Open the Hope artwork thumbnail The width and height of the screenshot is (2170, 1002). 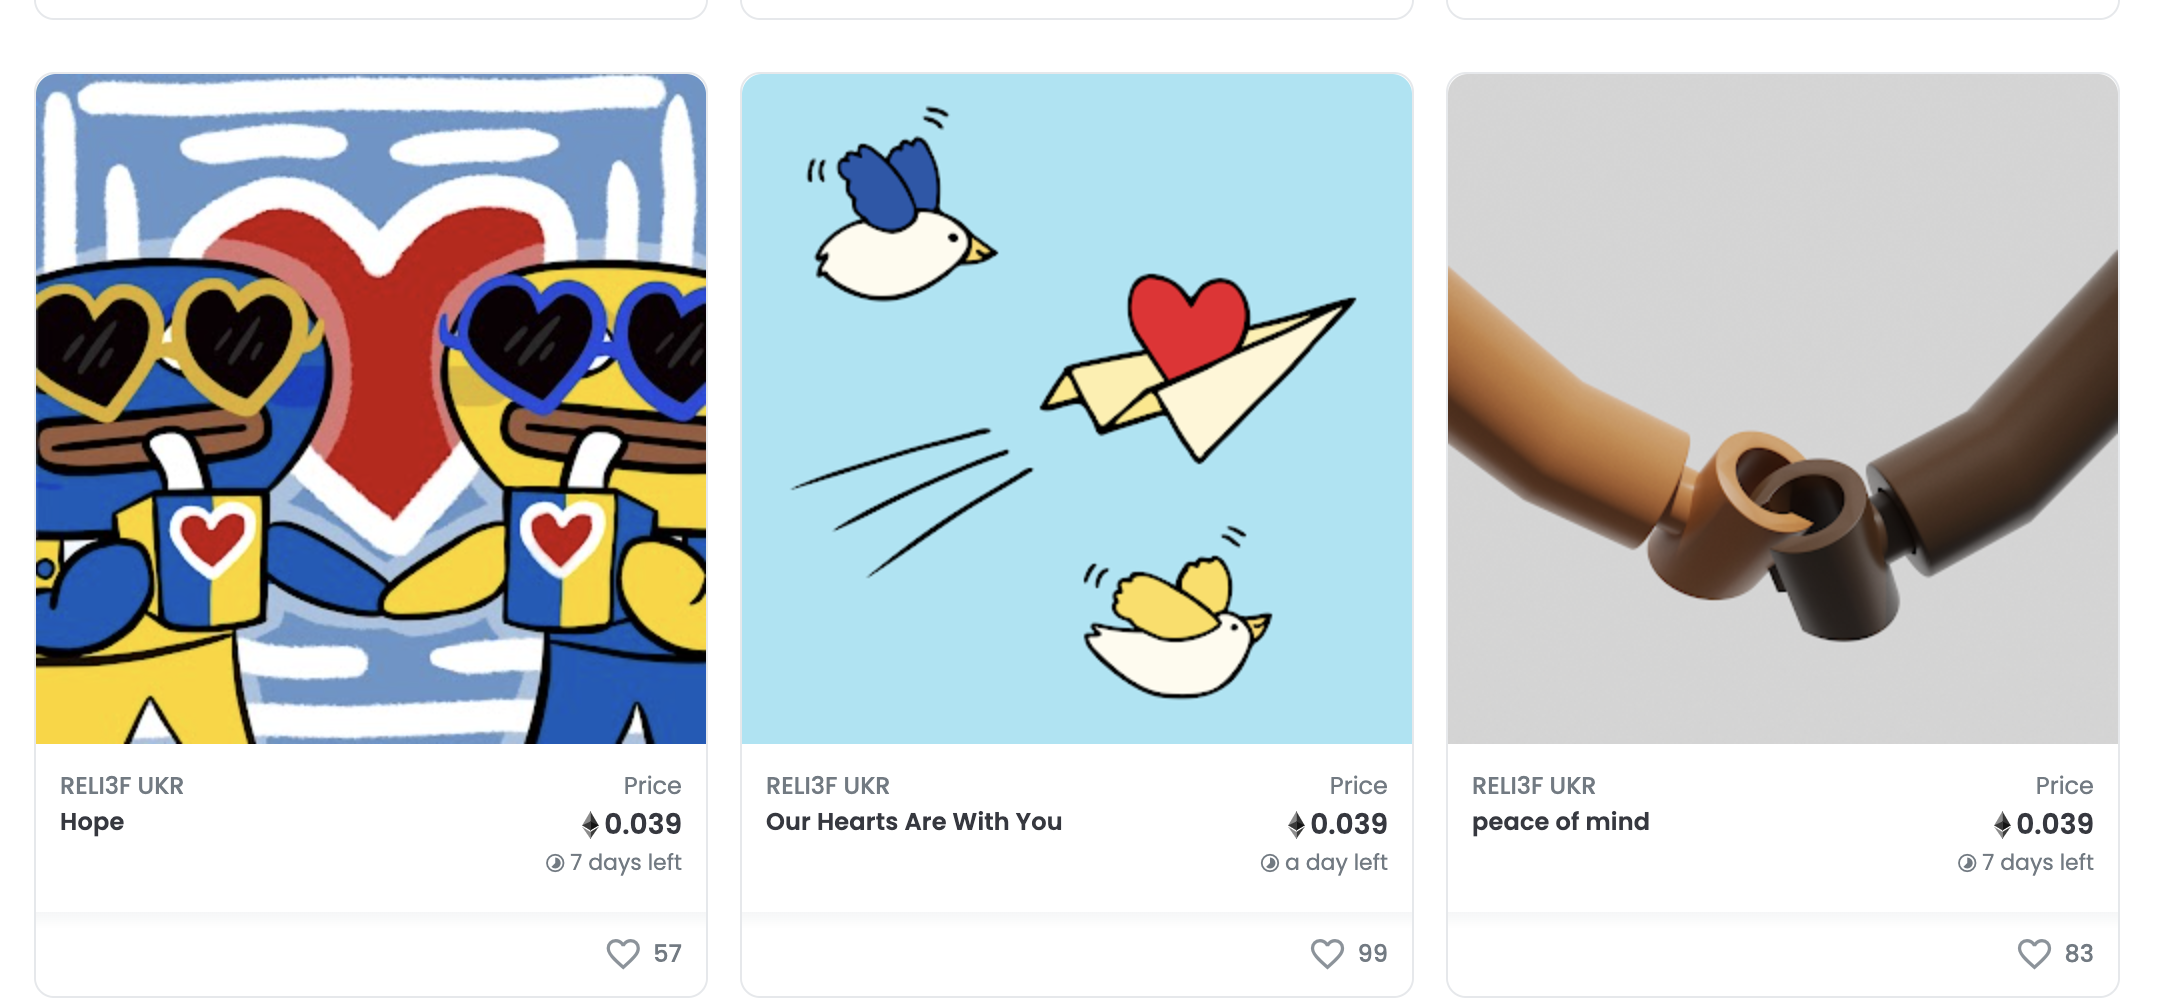pos(371,408)
